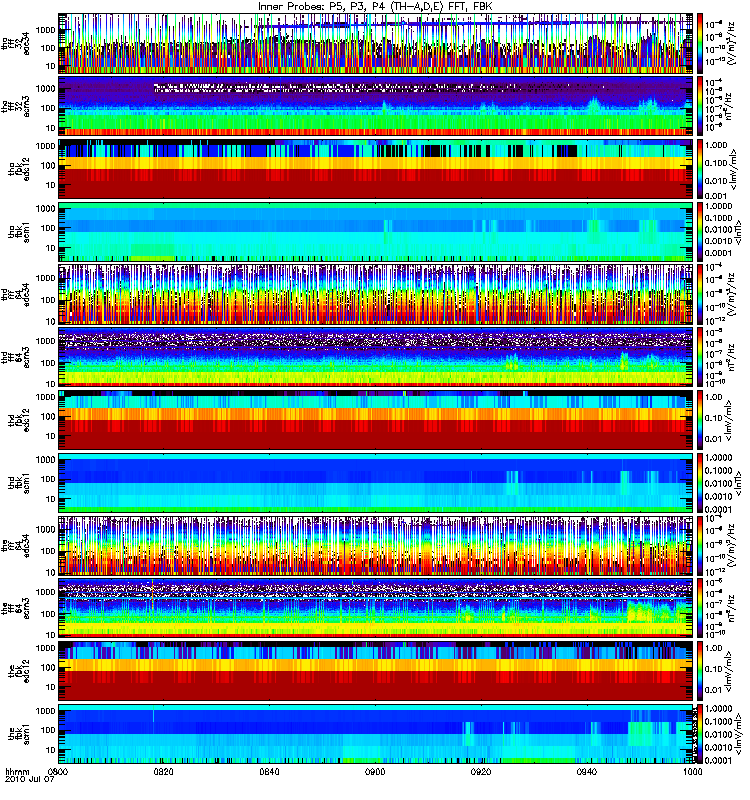Click the color bar beside the fff scm3 panel
The height and width of the screenshot is (800, 750).
700,608
